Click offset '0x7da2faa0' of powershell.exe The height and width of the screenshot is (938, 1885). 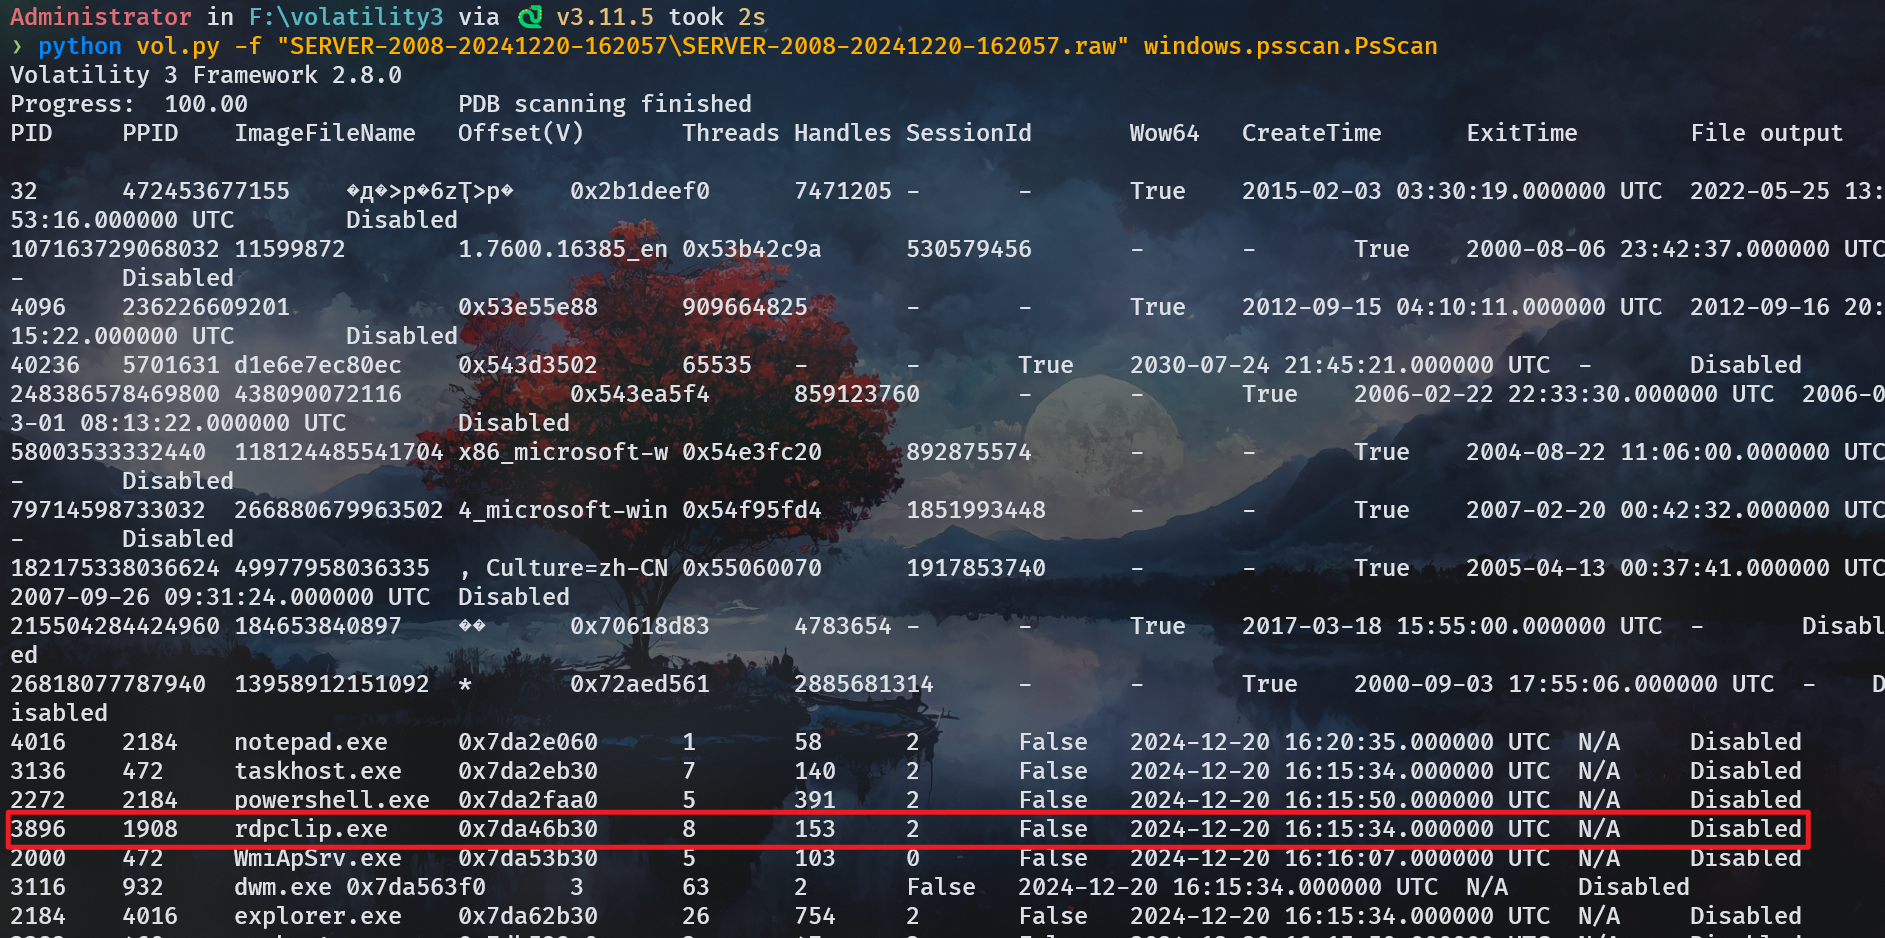(528, 800)
